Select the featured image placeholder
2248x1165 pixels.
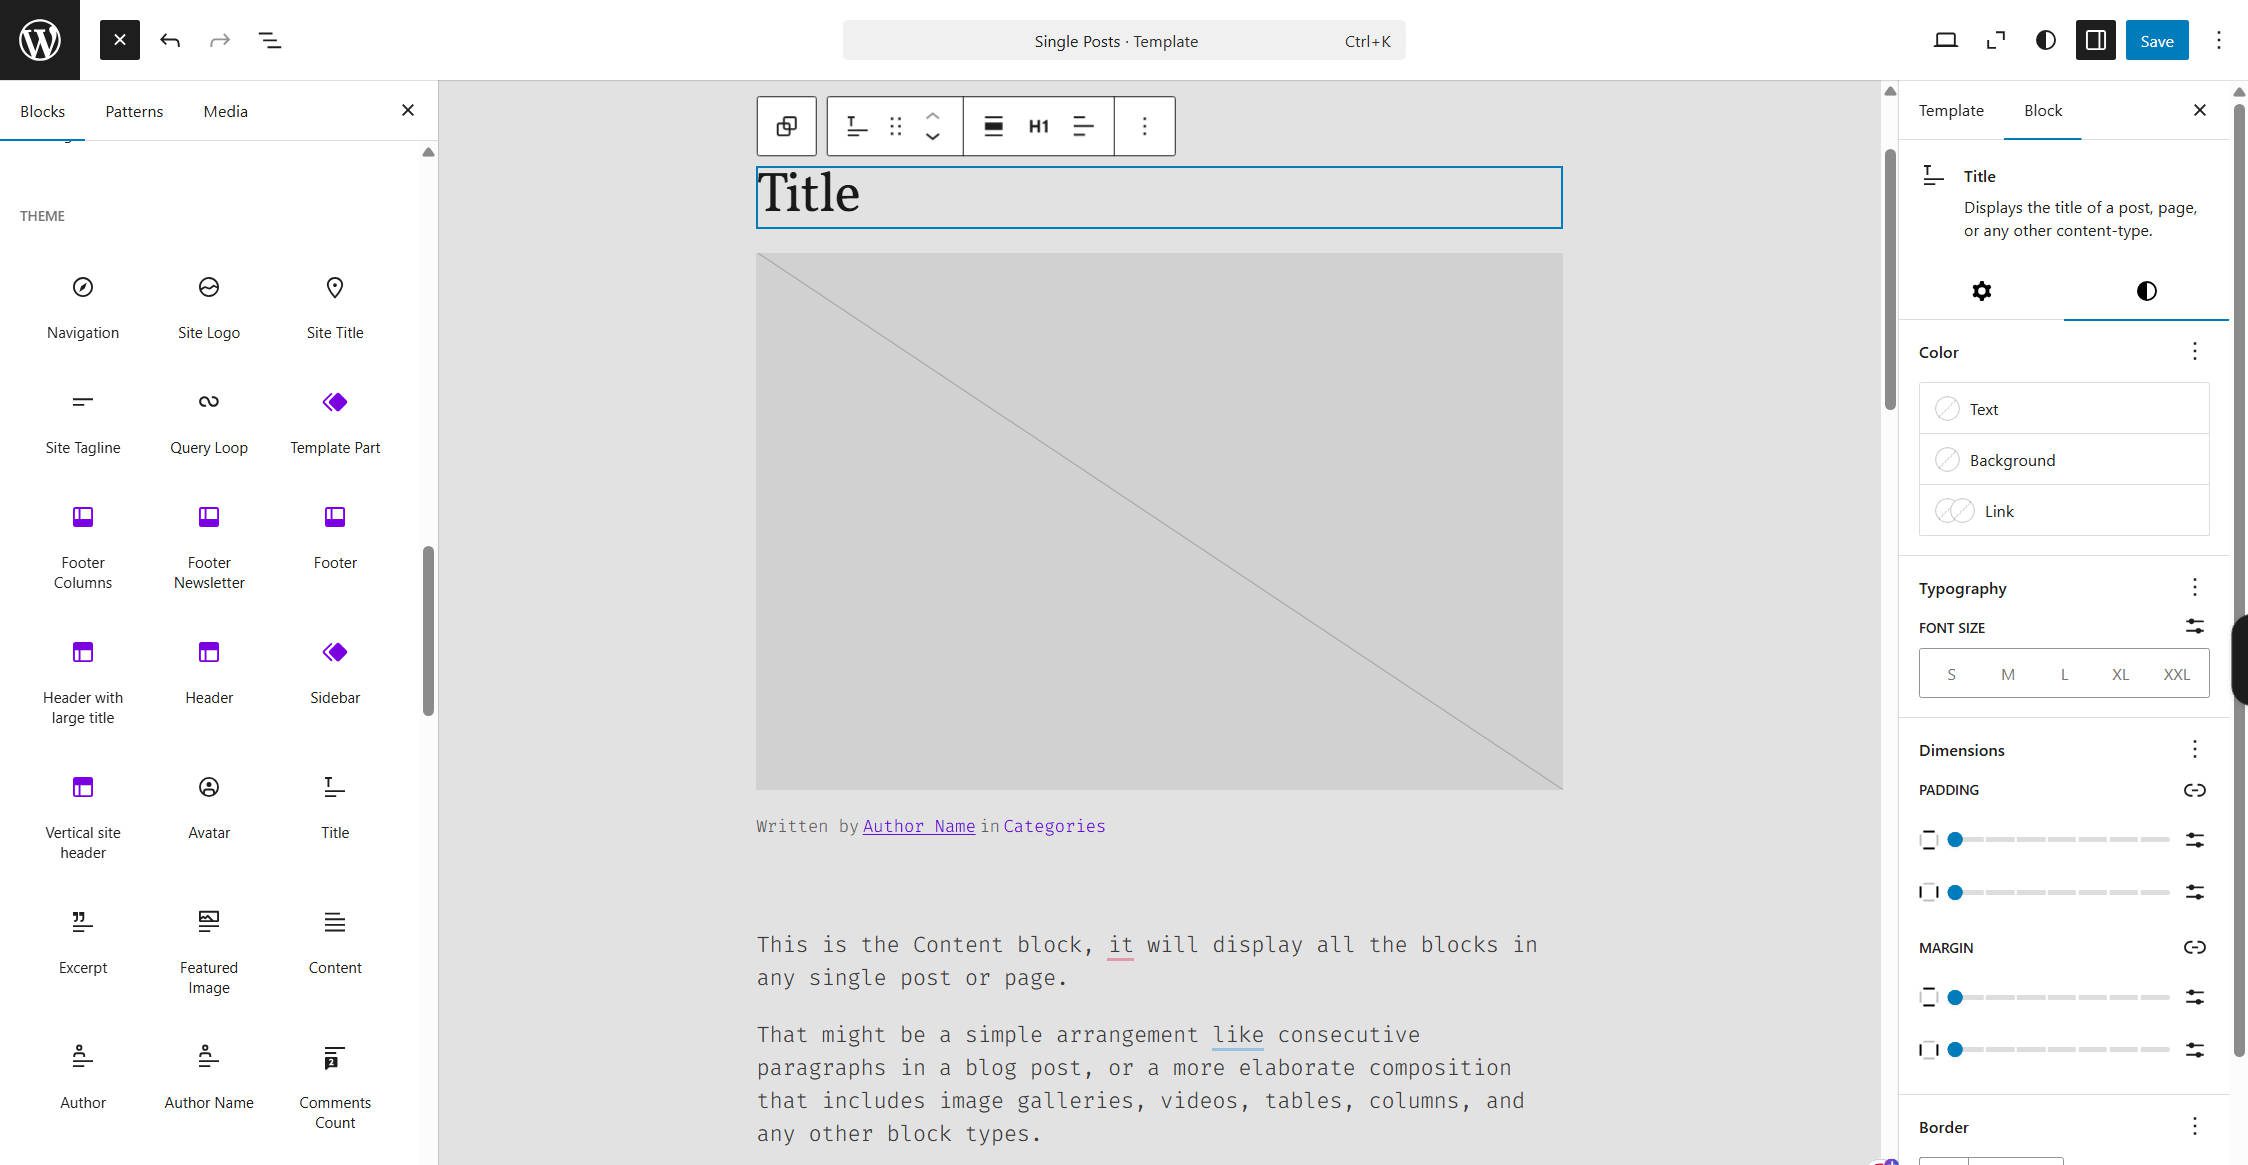(x=1159, y=521)
